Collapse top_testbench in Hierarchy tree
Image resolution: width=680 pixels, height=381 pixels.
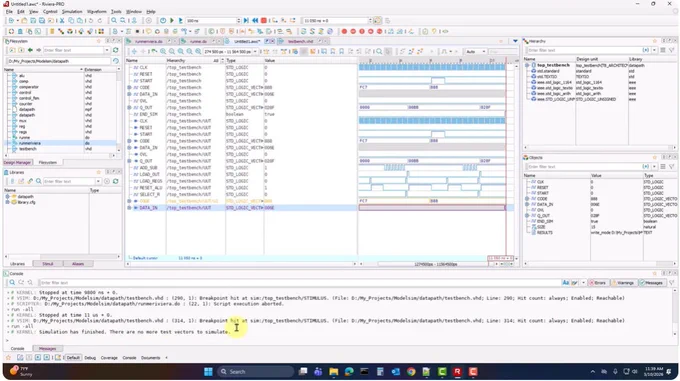click(x=527, y=65)
